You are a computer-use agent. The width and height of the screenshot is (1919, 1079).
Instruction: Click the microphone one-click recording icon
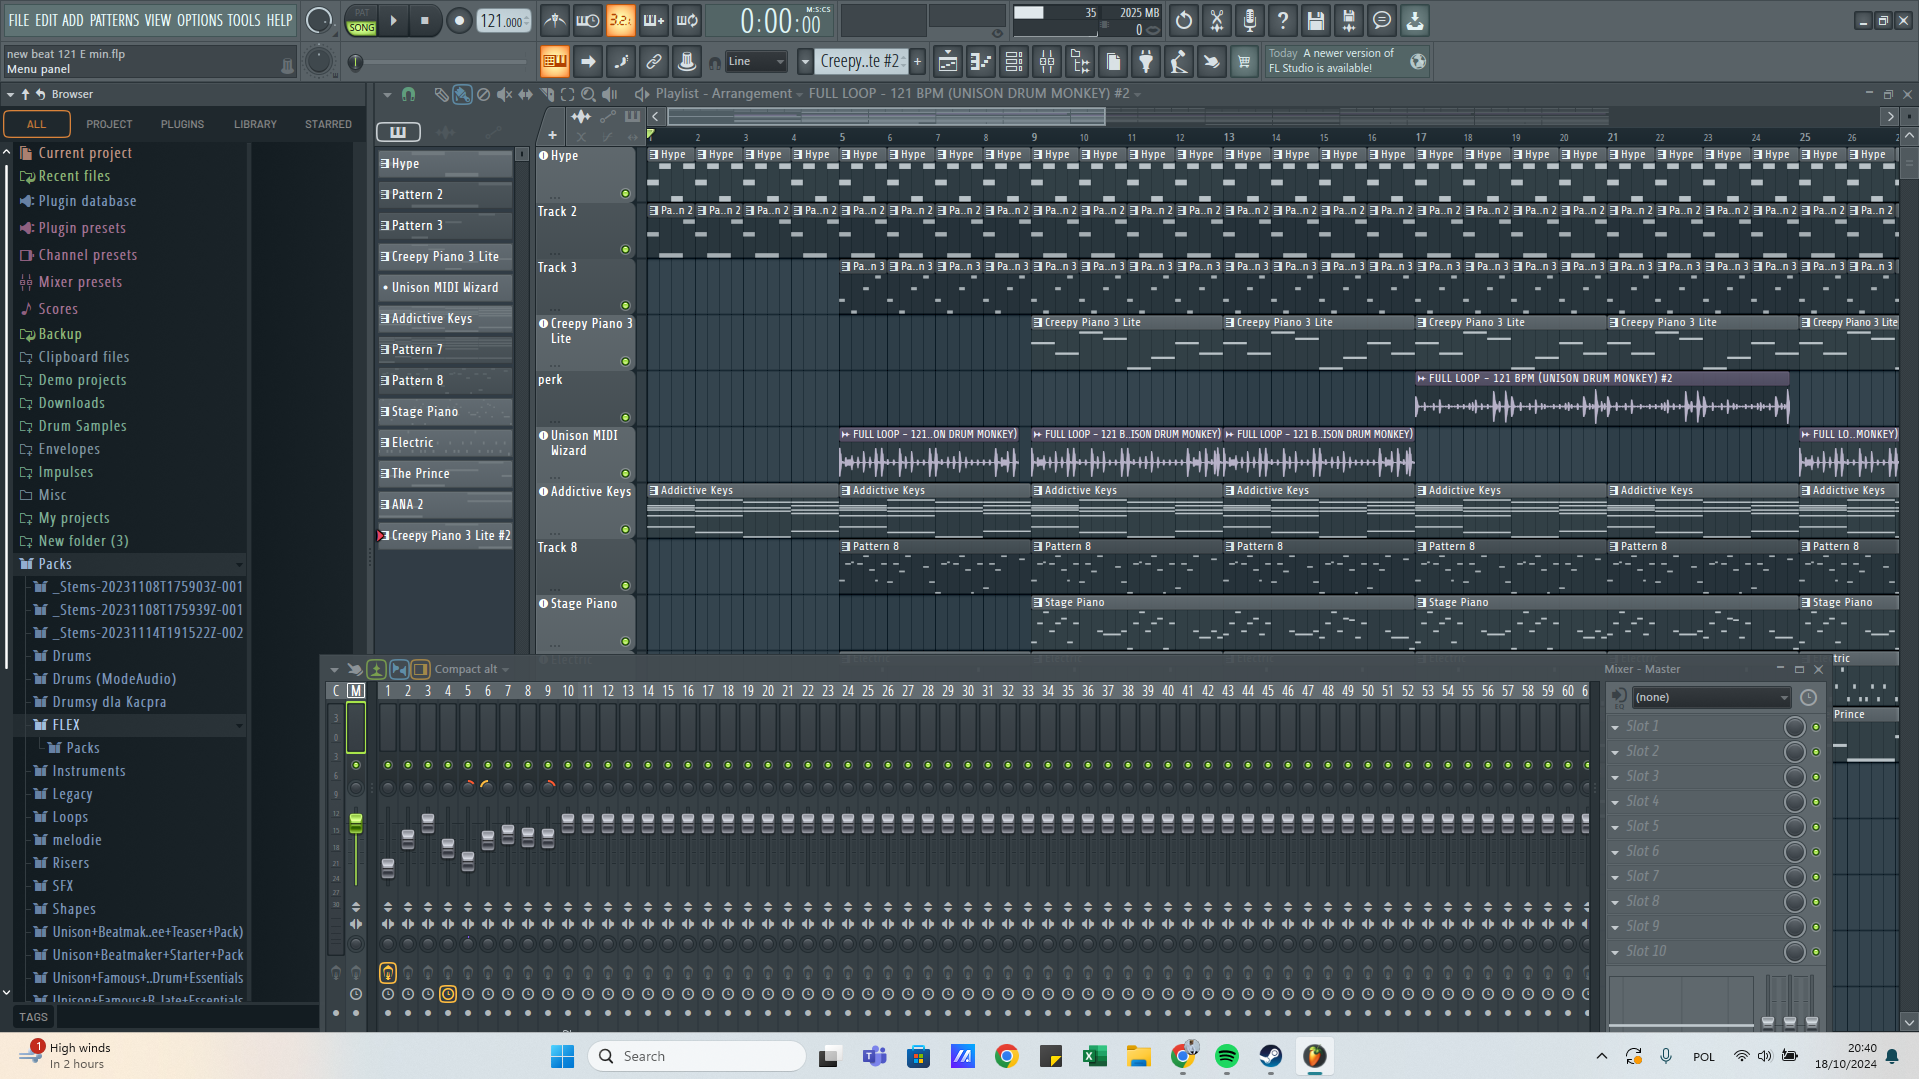coord(1250,20)
